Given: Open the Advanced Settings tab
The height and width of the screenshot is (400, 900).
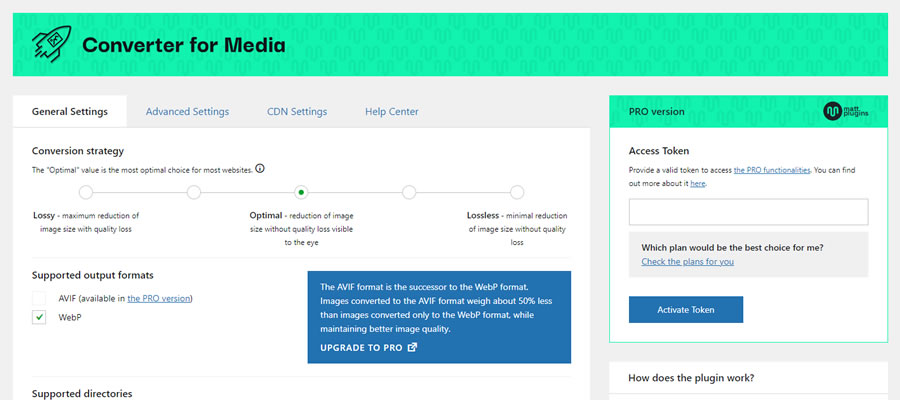Looking at the screenshot, I should click(x=187, y=112).
